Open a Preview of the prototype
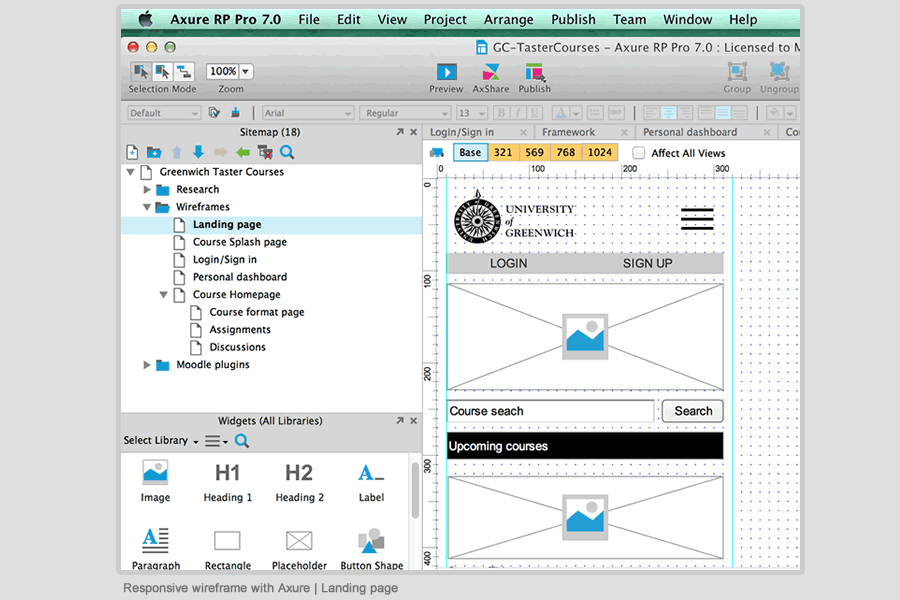Image resolution: width=900 pixels, height=600 pixels. [x=445, y=73]
